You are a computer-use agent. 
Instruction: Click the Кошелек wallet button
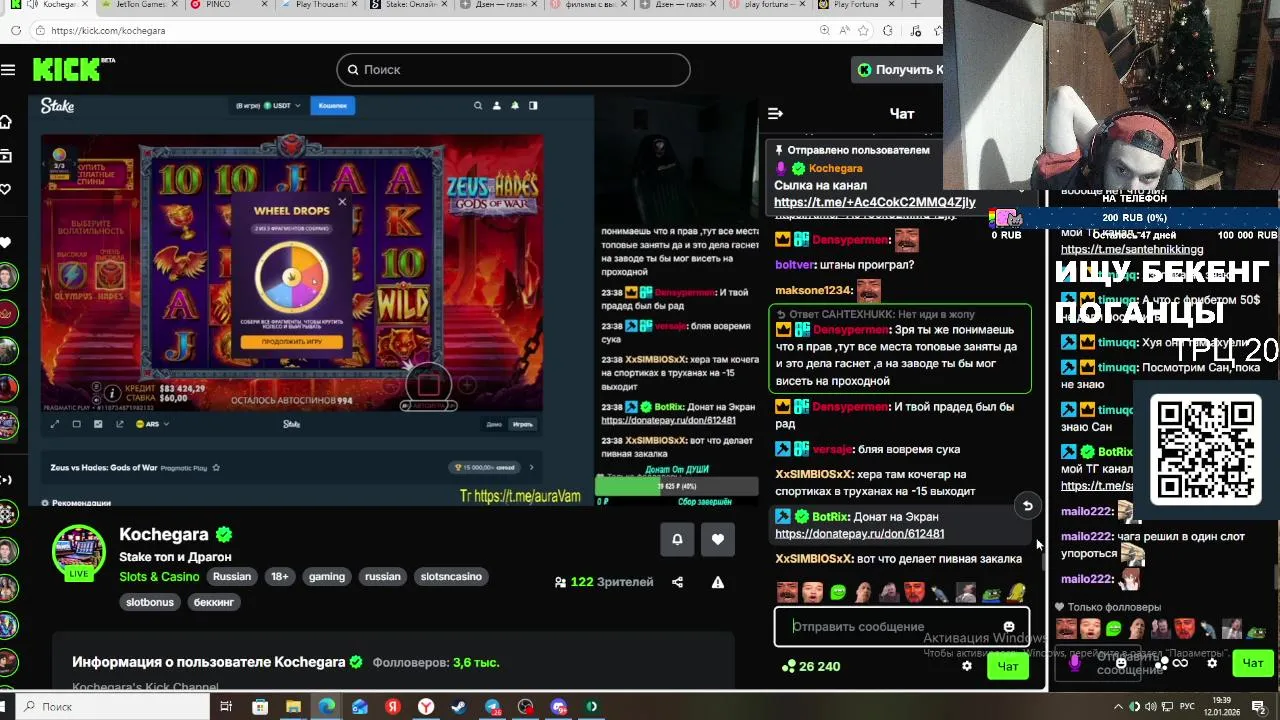[332, 105]
